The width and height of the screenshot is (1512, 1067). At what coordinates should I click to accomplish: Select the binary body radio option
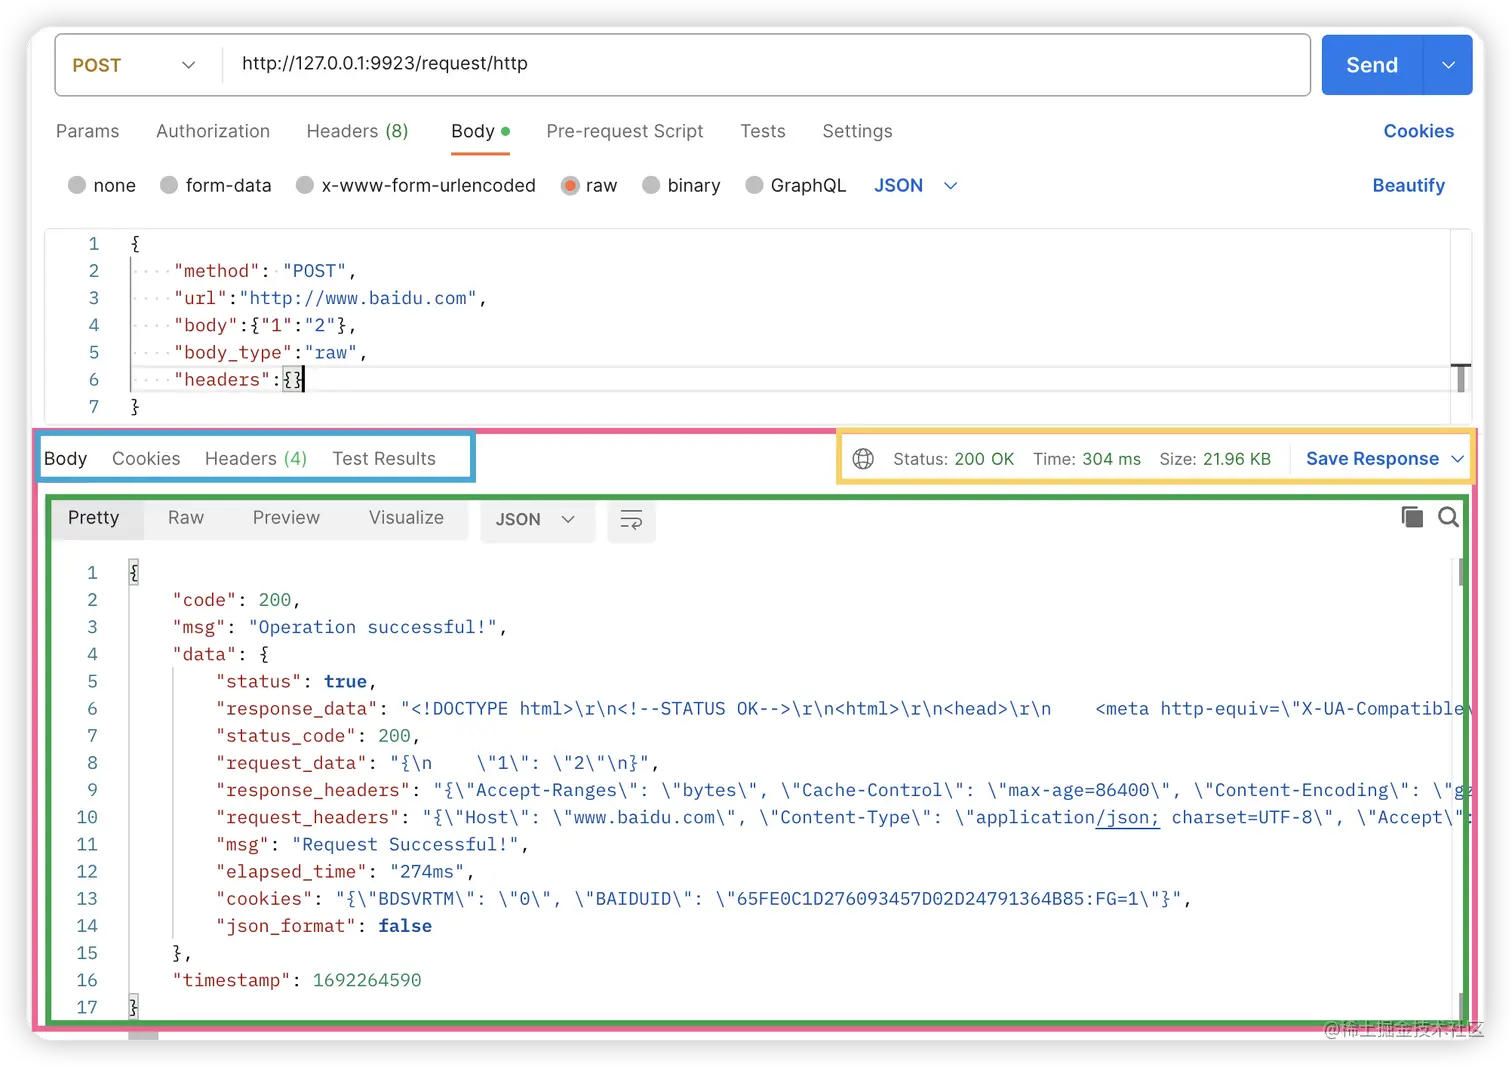coord(651,185)
